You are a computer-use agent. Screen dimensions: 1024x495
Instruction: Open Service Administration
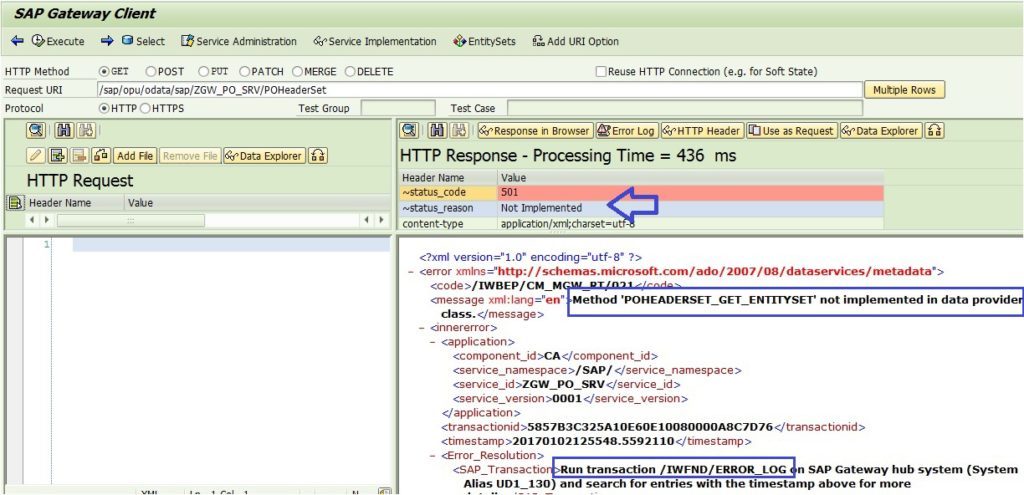[x=238, y=41]
